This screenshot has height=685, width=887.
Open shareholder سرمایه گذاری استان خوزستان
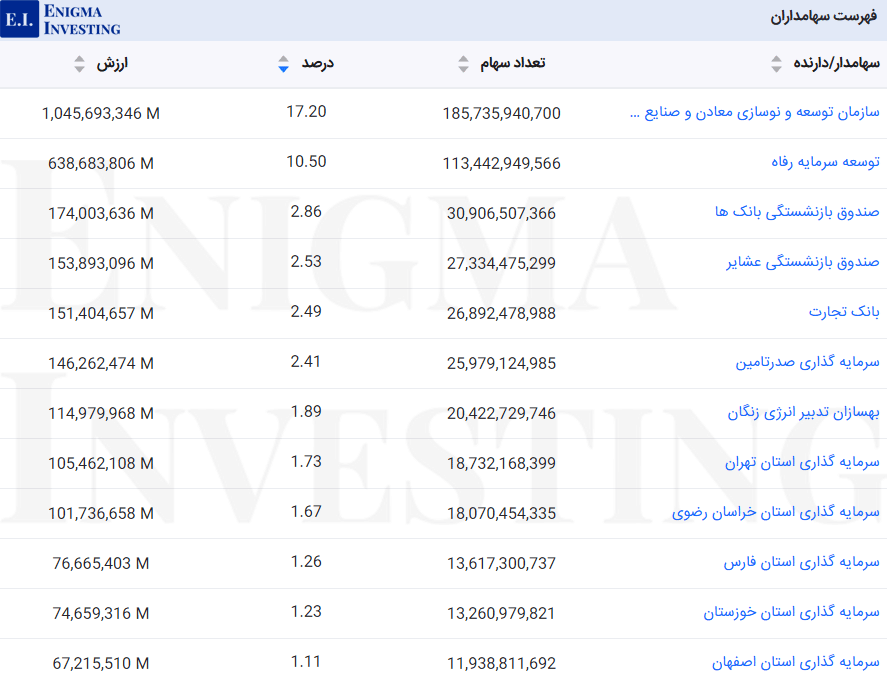click(x=791, y=612)
